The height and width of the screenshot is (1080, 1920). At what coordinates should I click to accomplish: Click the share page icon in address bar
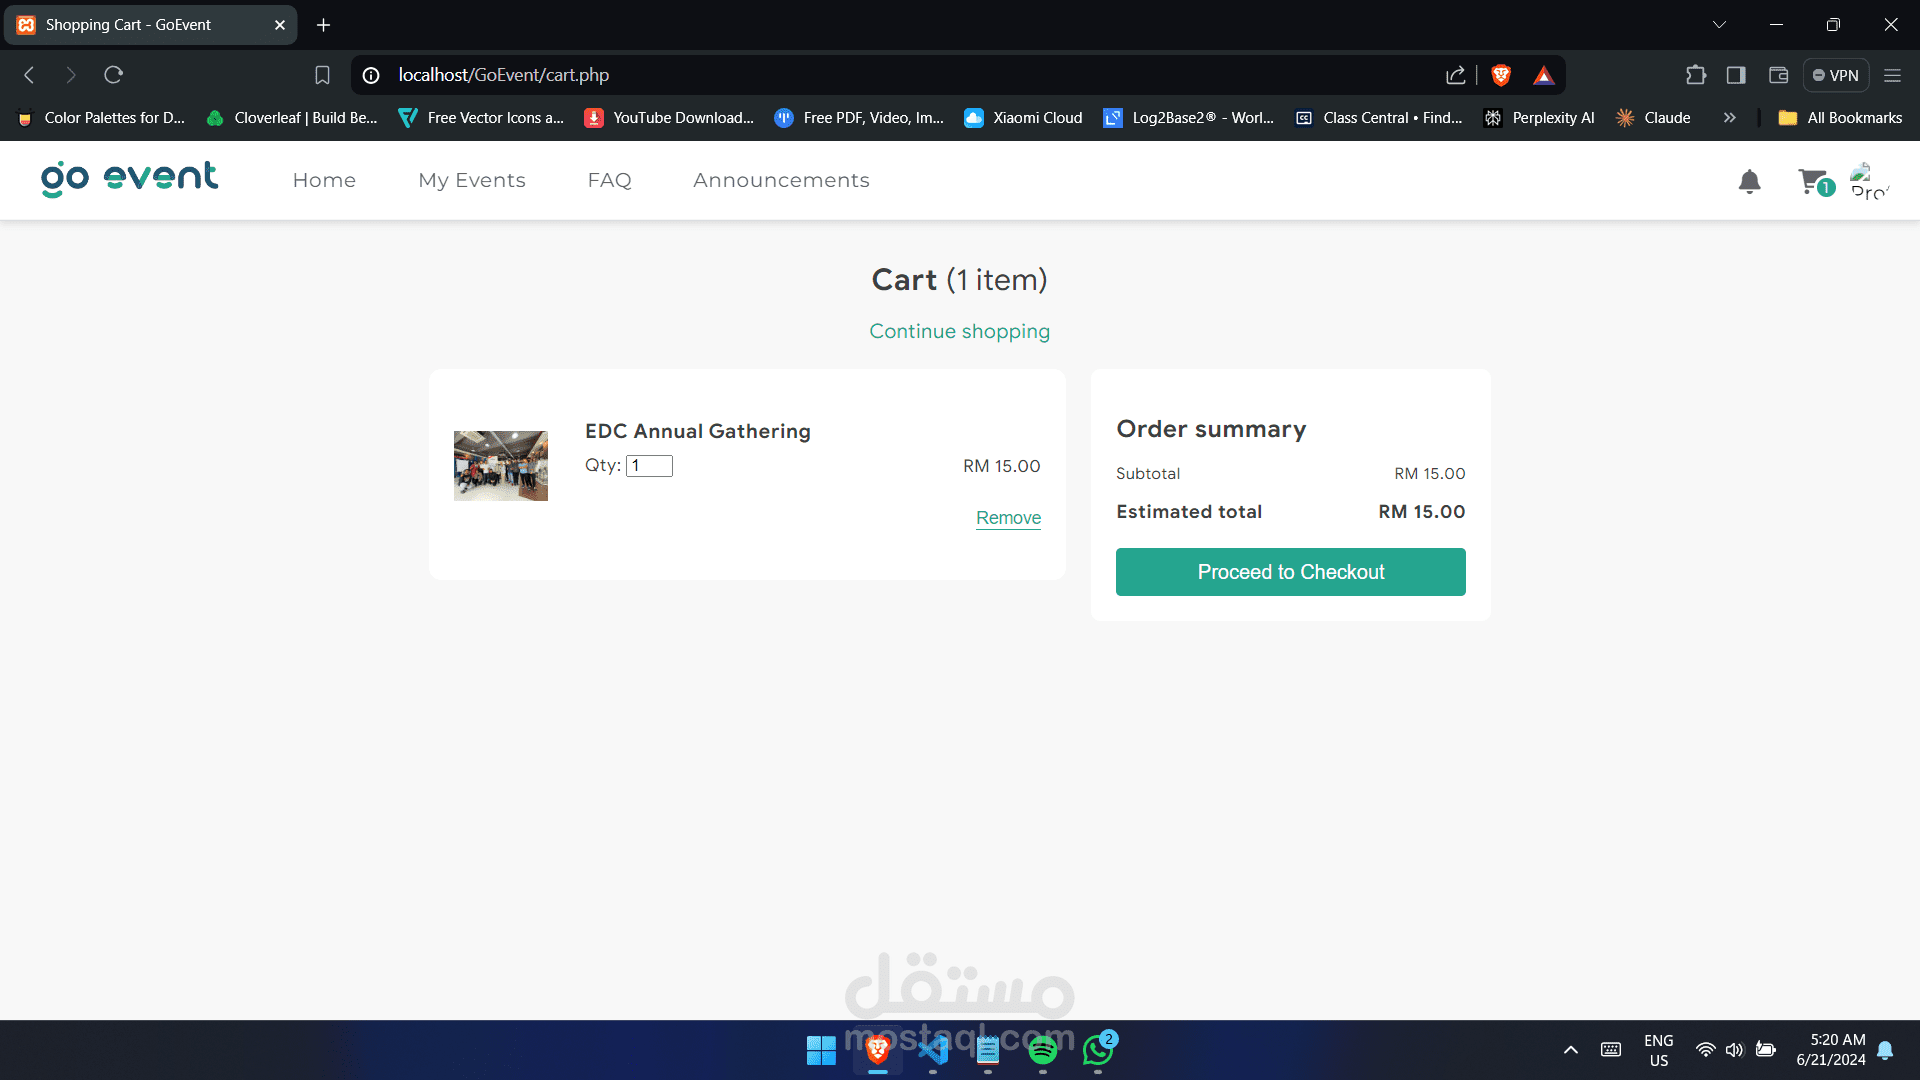click(x=1455, y=75)
